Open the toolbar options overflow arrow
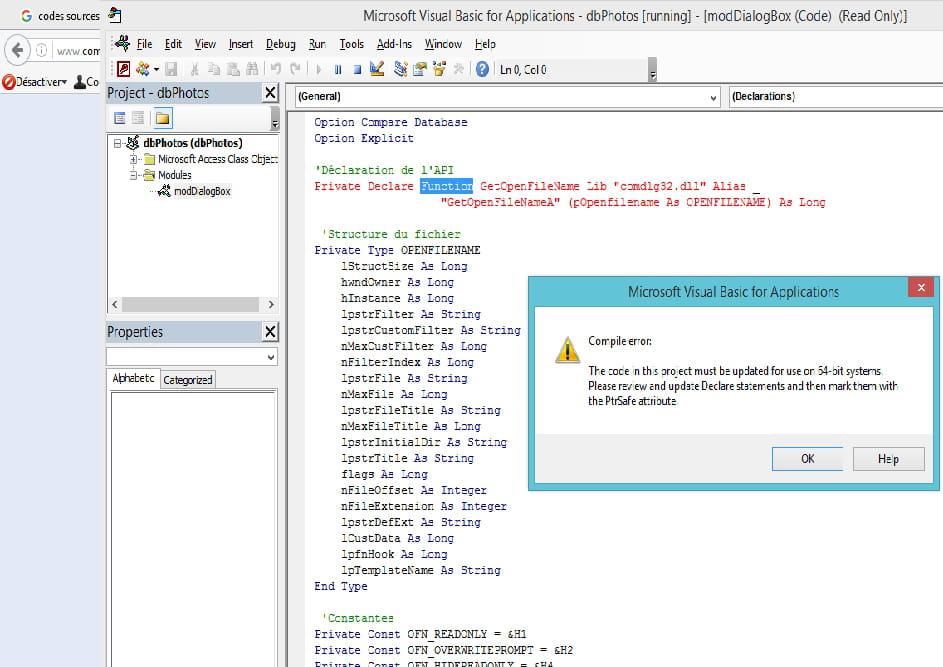The height and width of the screenshot is (667, 943). [653, 70]
